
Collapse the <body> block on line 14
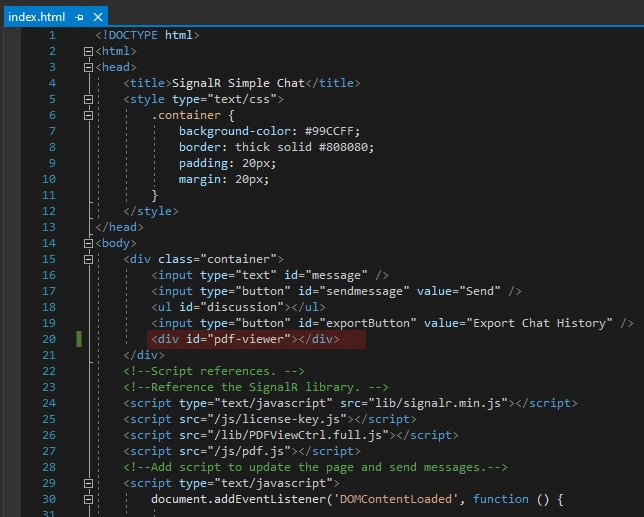coord(88,244)
